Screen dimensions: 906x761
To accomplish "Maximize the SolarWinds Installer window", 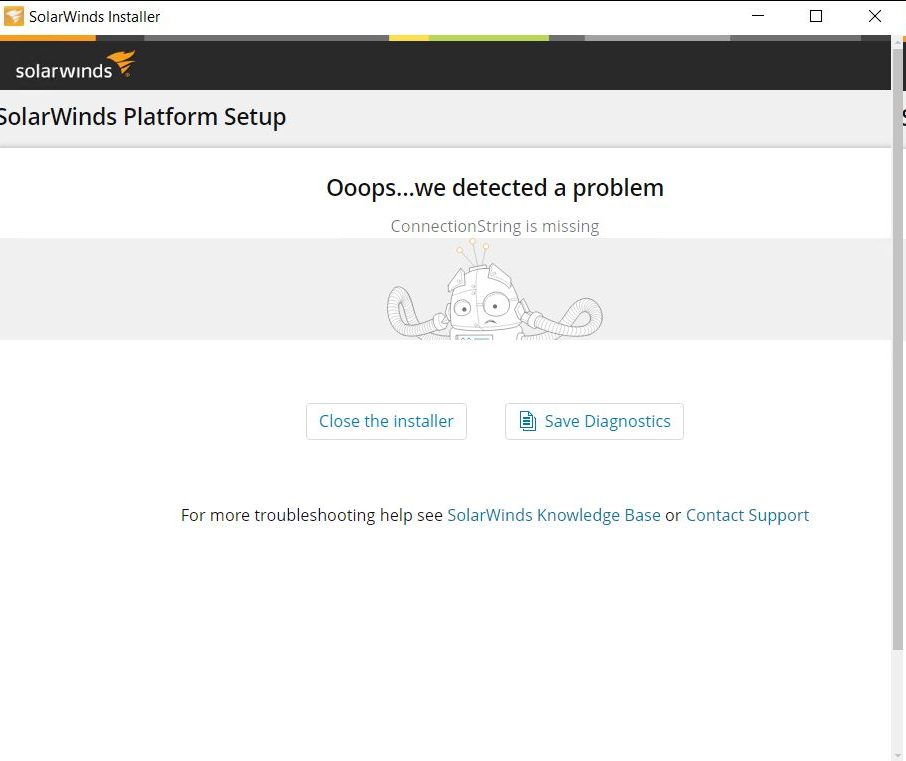I will (816, 16).
